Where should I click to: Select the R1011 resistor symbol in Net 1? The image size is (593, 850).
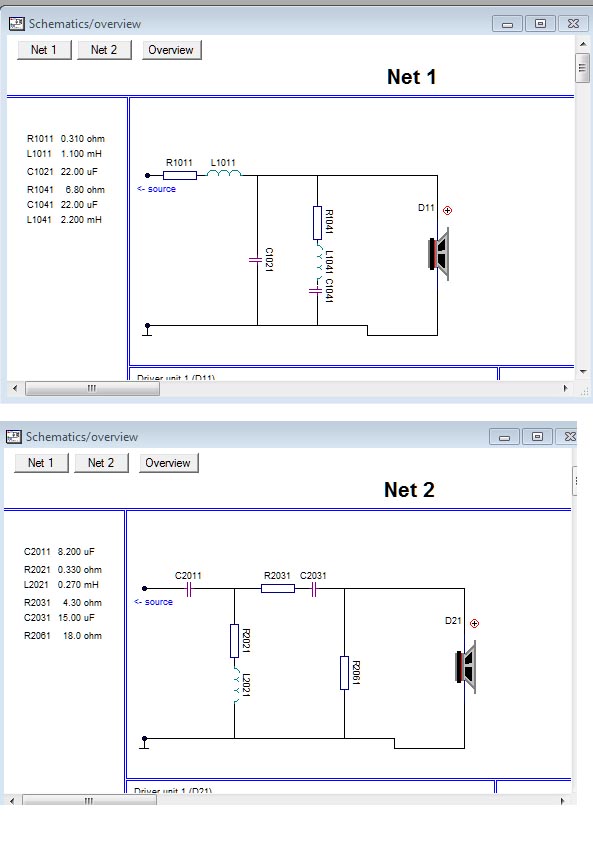tap(180, 175)
